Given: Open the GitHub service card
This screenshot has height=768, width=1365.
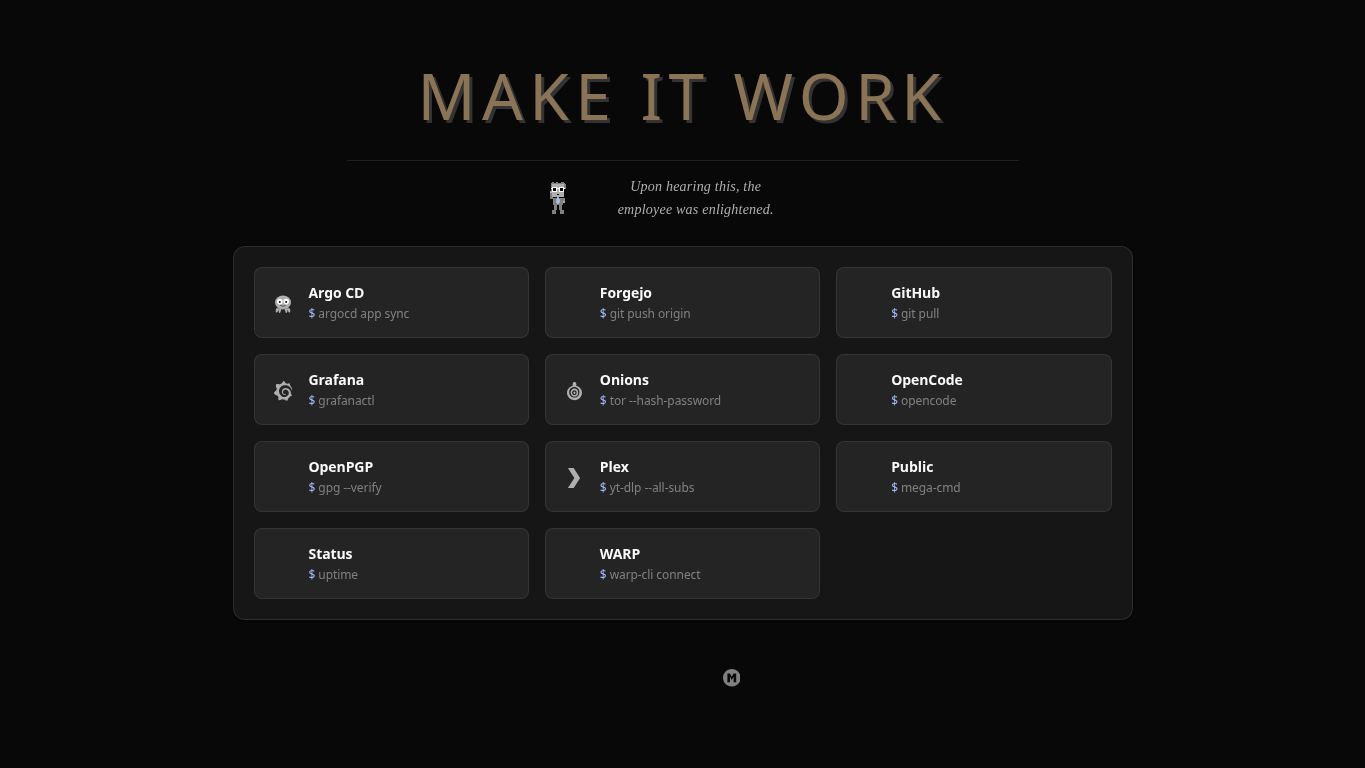Looking at the screenshot, I should (974, 302).
